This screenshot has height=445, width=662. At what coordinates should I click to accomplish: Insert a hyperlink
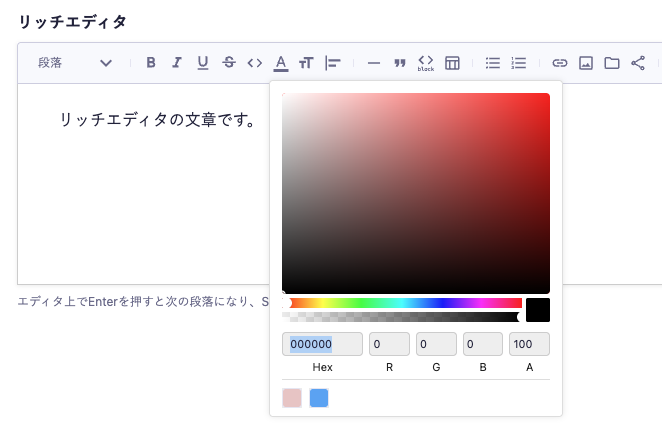560,63
